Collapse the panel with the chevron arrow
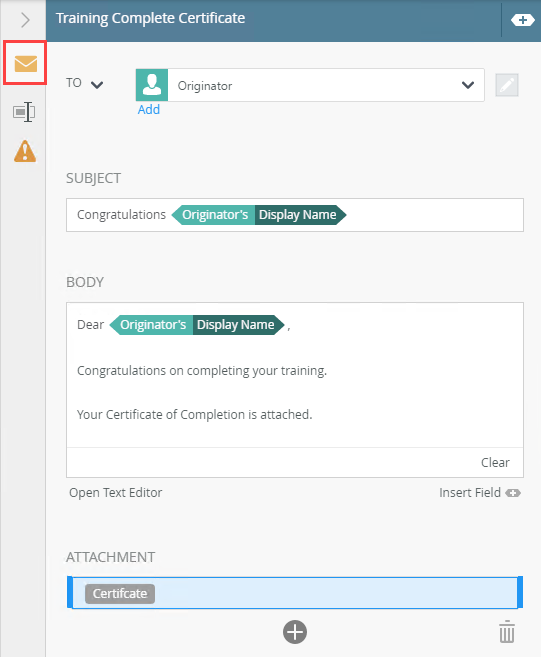541x657 pixels. (x=26, y=20)
